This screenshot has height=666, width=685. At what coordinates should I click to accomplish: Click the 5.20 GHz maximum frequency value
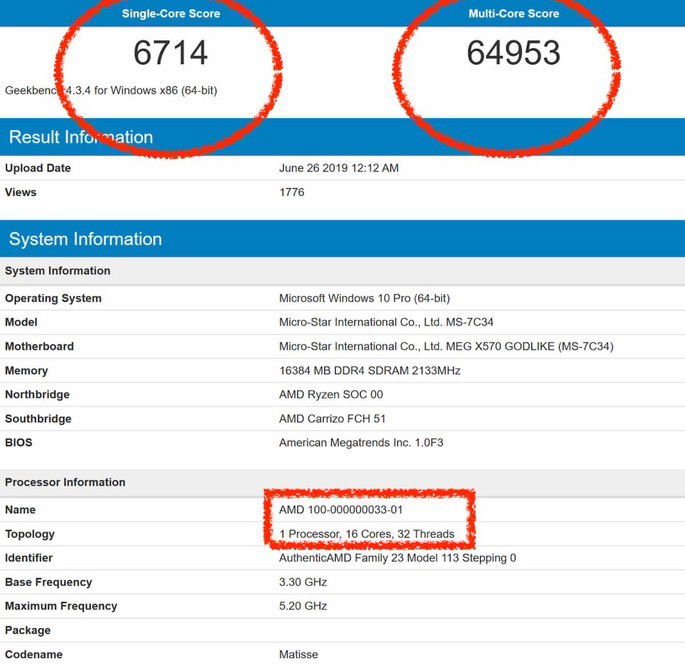(x=303, y=606)
